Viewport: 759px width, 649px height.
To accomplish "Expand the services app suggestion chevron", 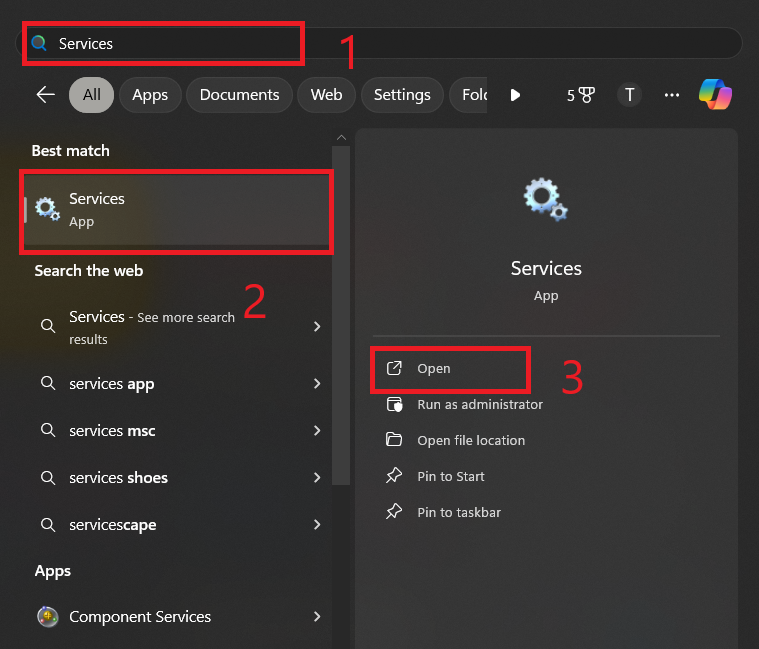I will (x=317, y=384).
